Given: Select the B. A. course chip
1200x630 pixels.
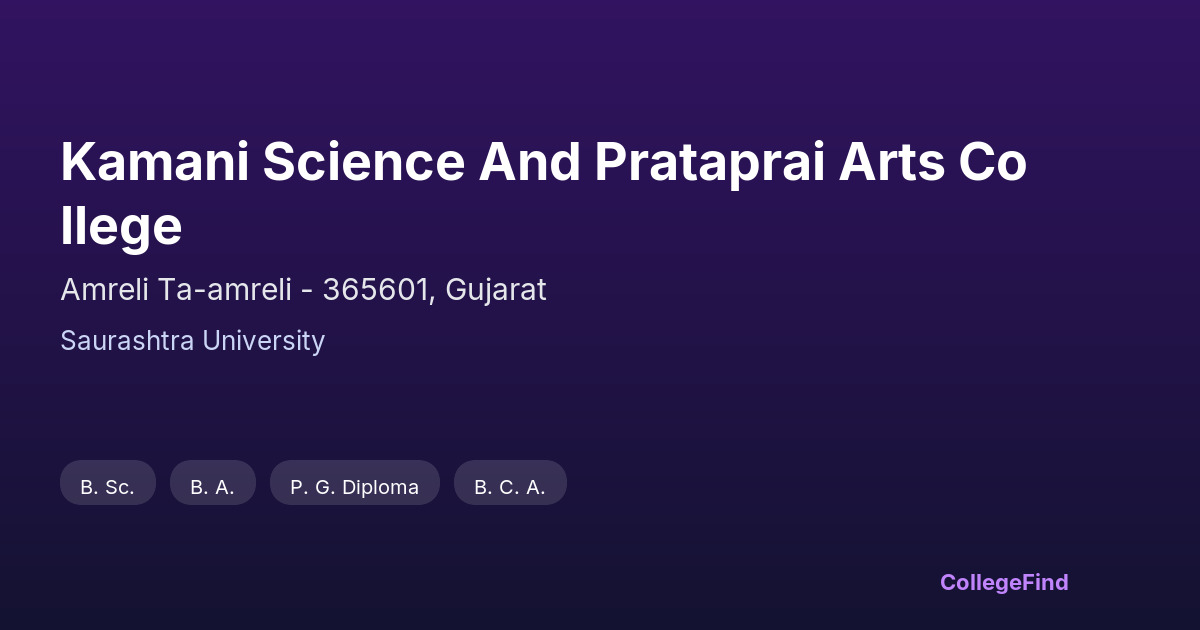Looking at the screenshot, I should (213, 487).
